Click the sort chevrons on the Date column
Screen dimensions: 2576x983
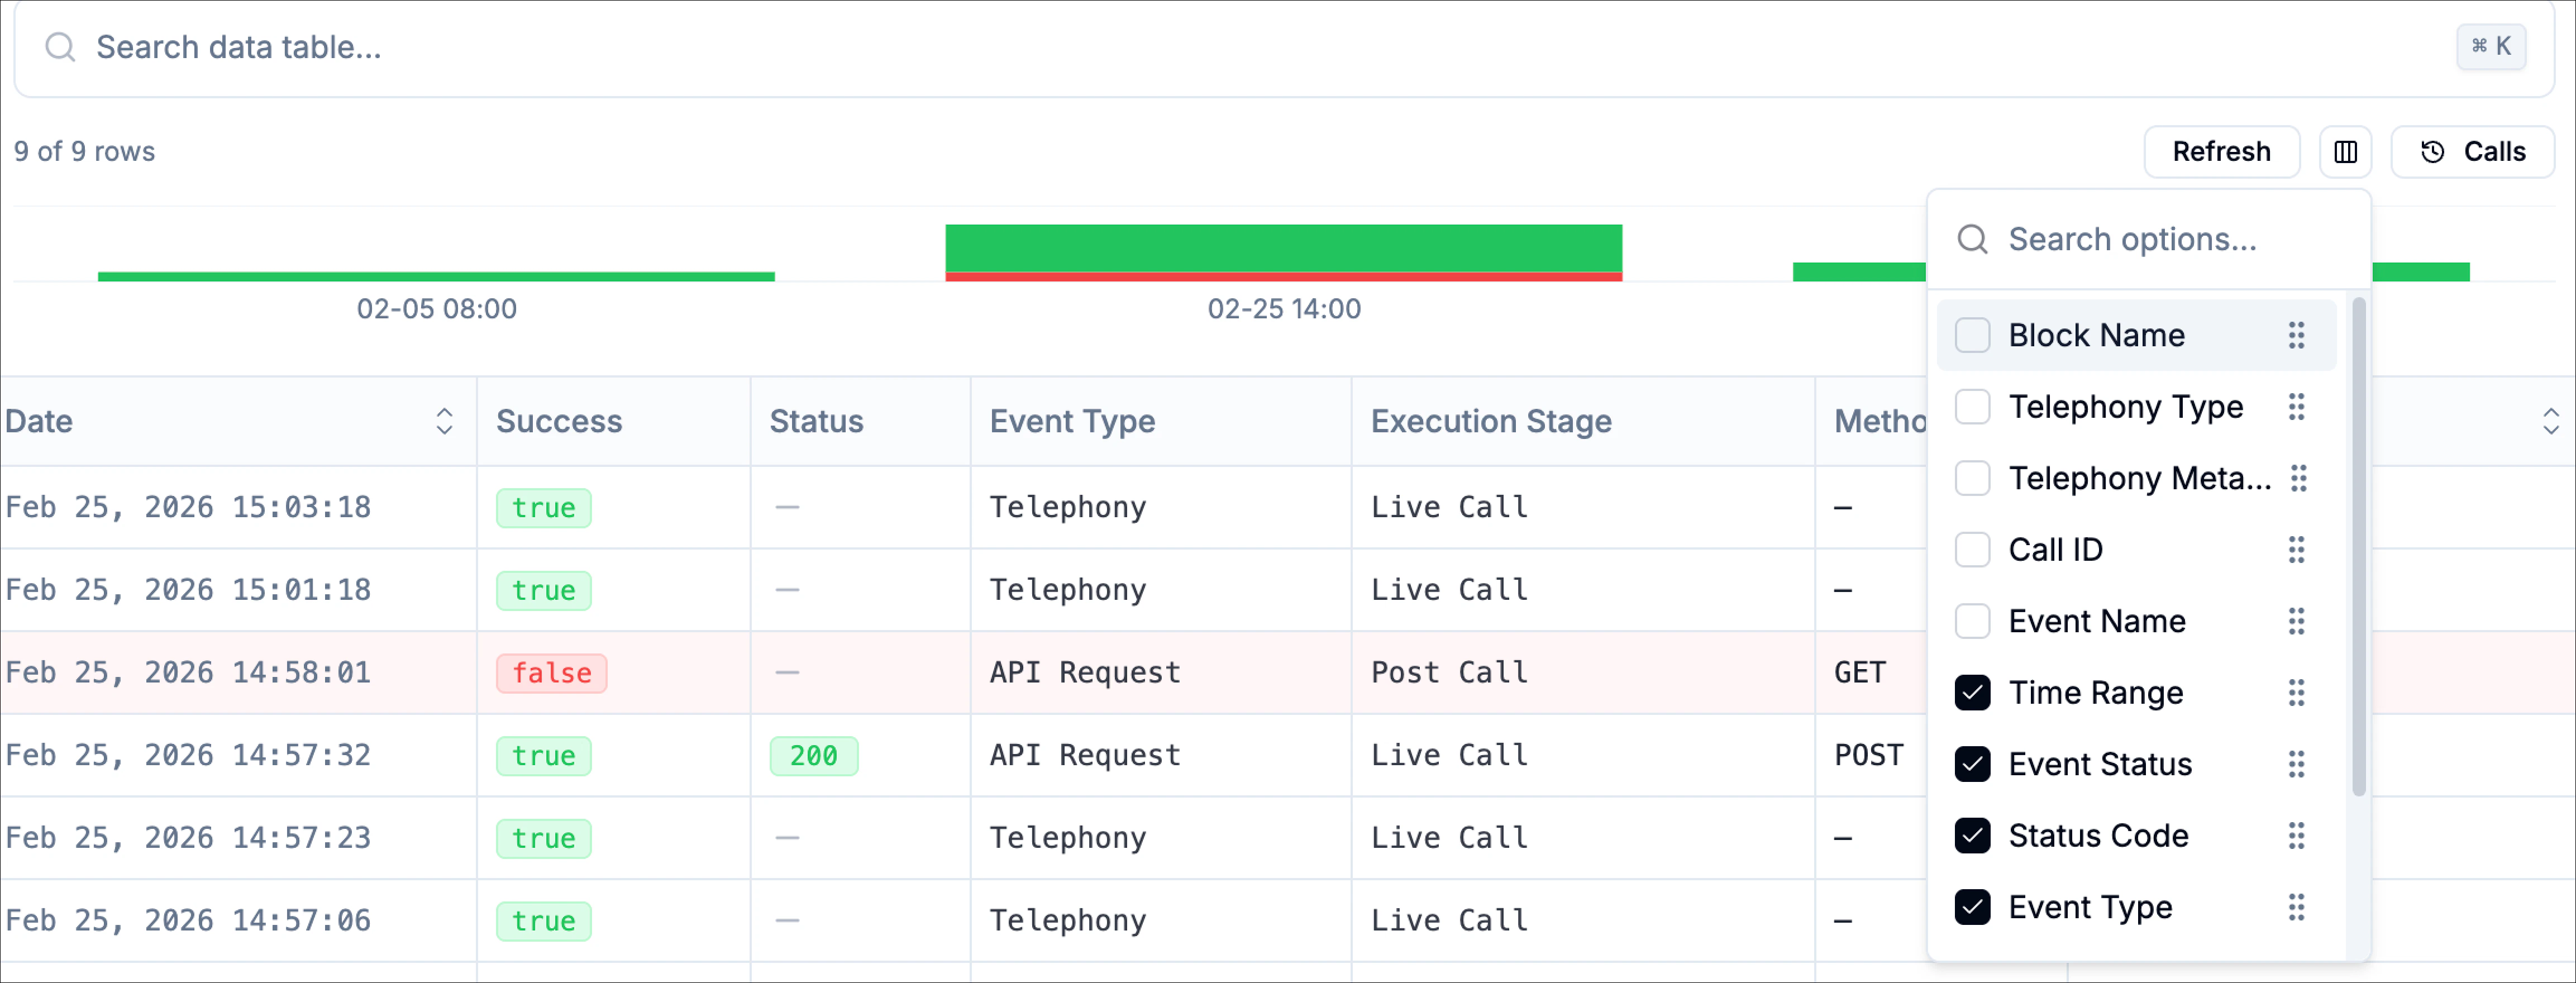click(444, 421)
